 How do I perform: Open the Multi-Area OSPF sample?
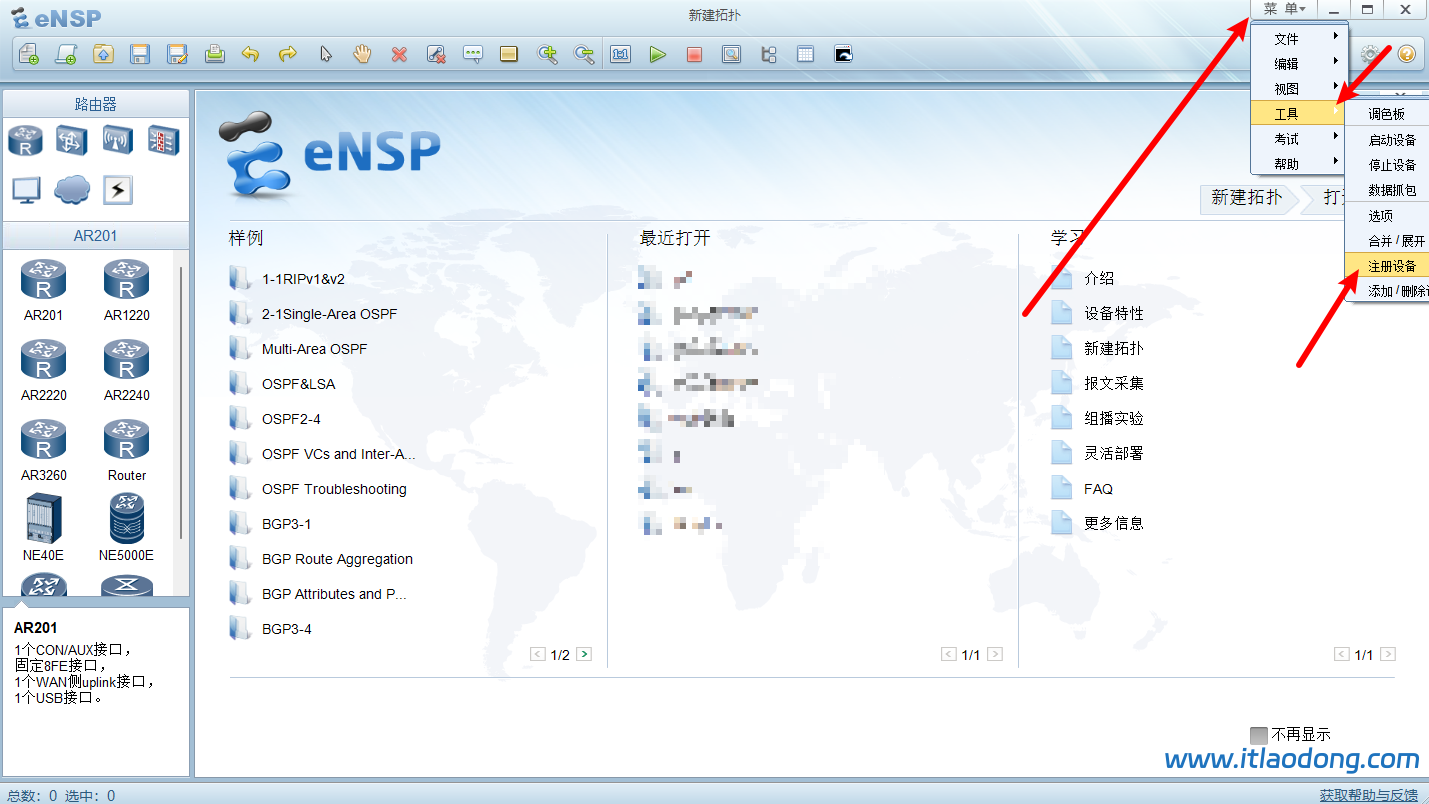coord(314,349)
